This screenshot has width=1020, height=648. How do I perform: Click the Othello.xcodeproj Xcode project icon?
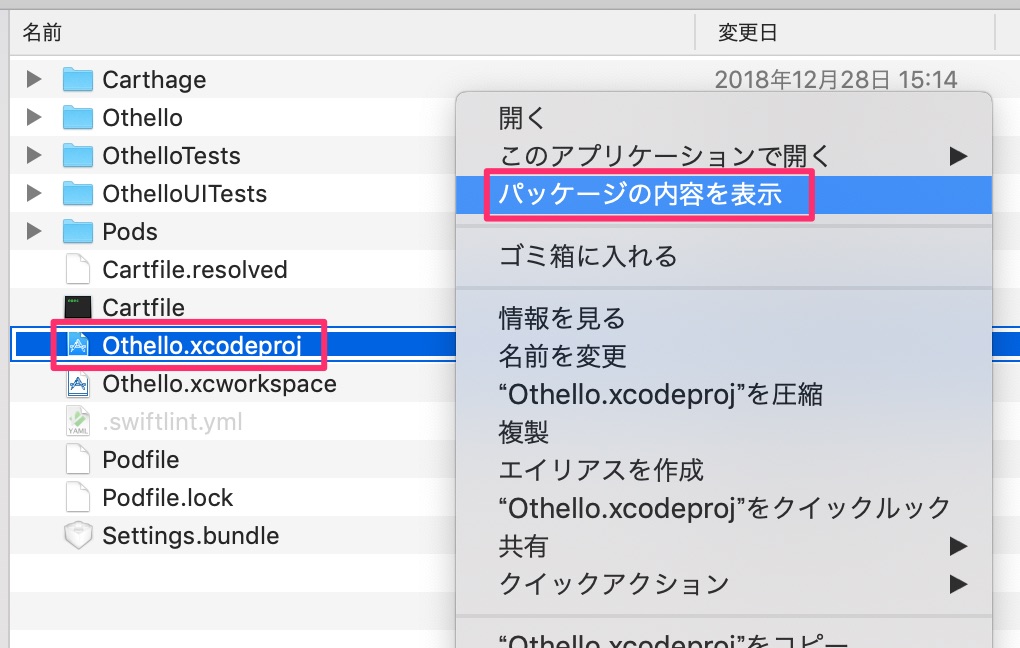pos(80,344)
